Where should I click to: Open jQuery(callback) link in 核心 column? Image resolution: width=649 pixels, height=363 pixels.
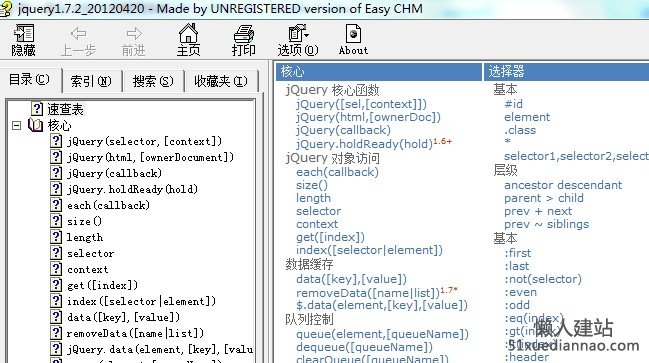click(x=343, y=130)
